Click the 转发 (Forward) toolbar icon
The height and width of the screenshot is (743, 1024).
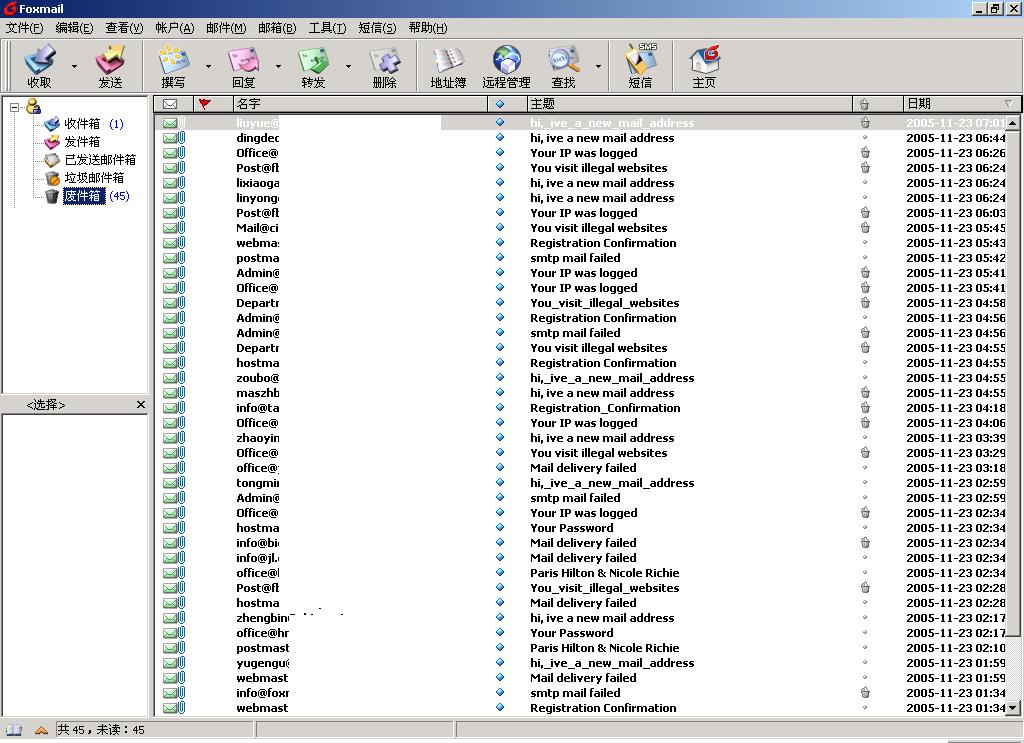[313, 66]
